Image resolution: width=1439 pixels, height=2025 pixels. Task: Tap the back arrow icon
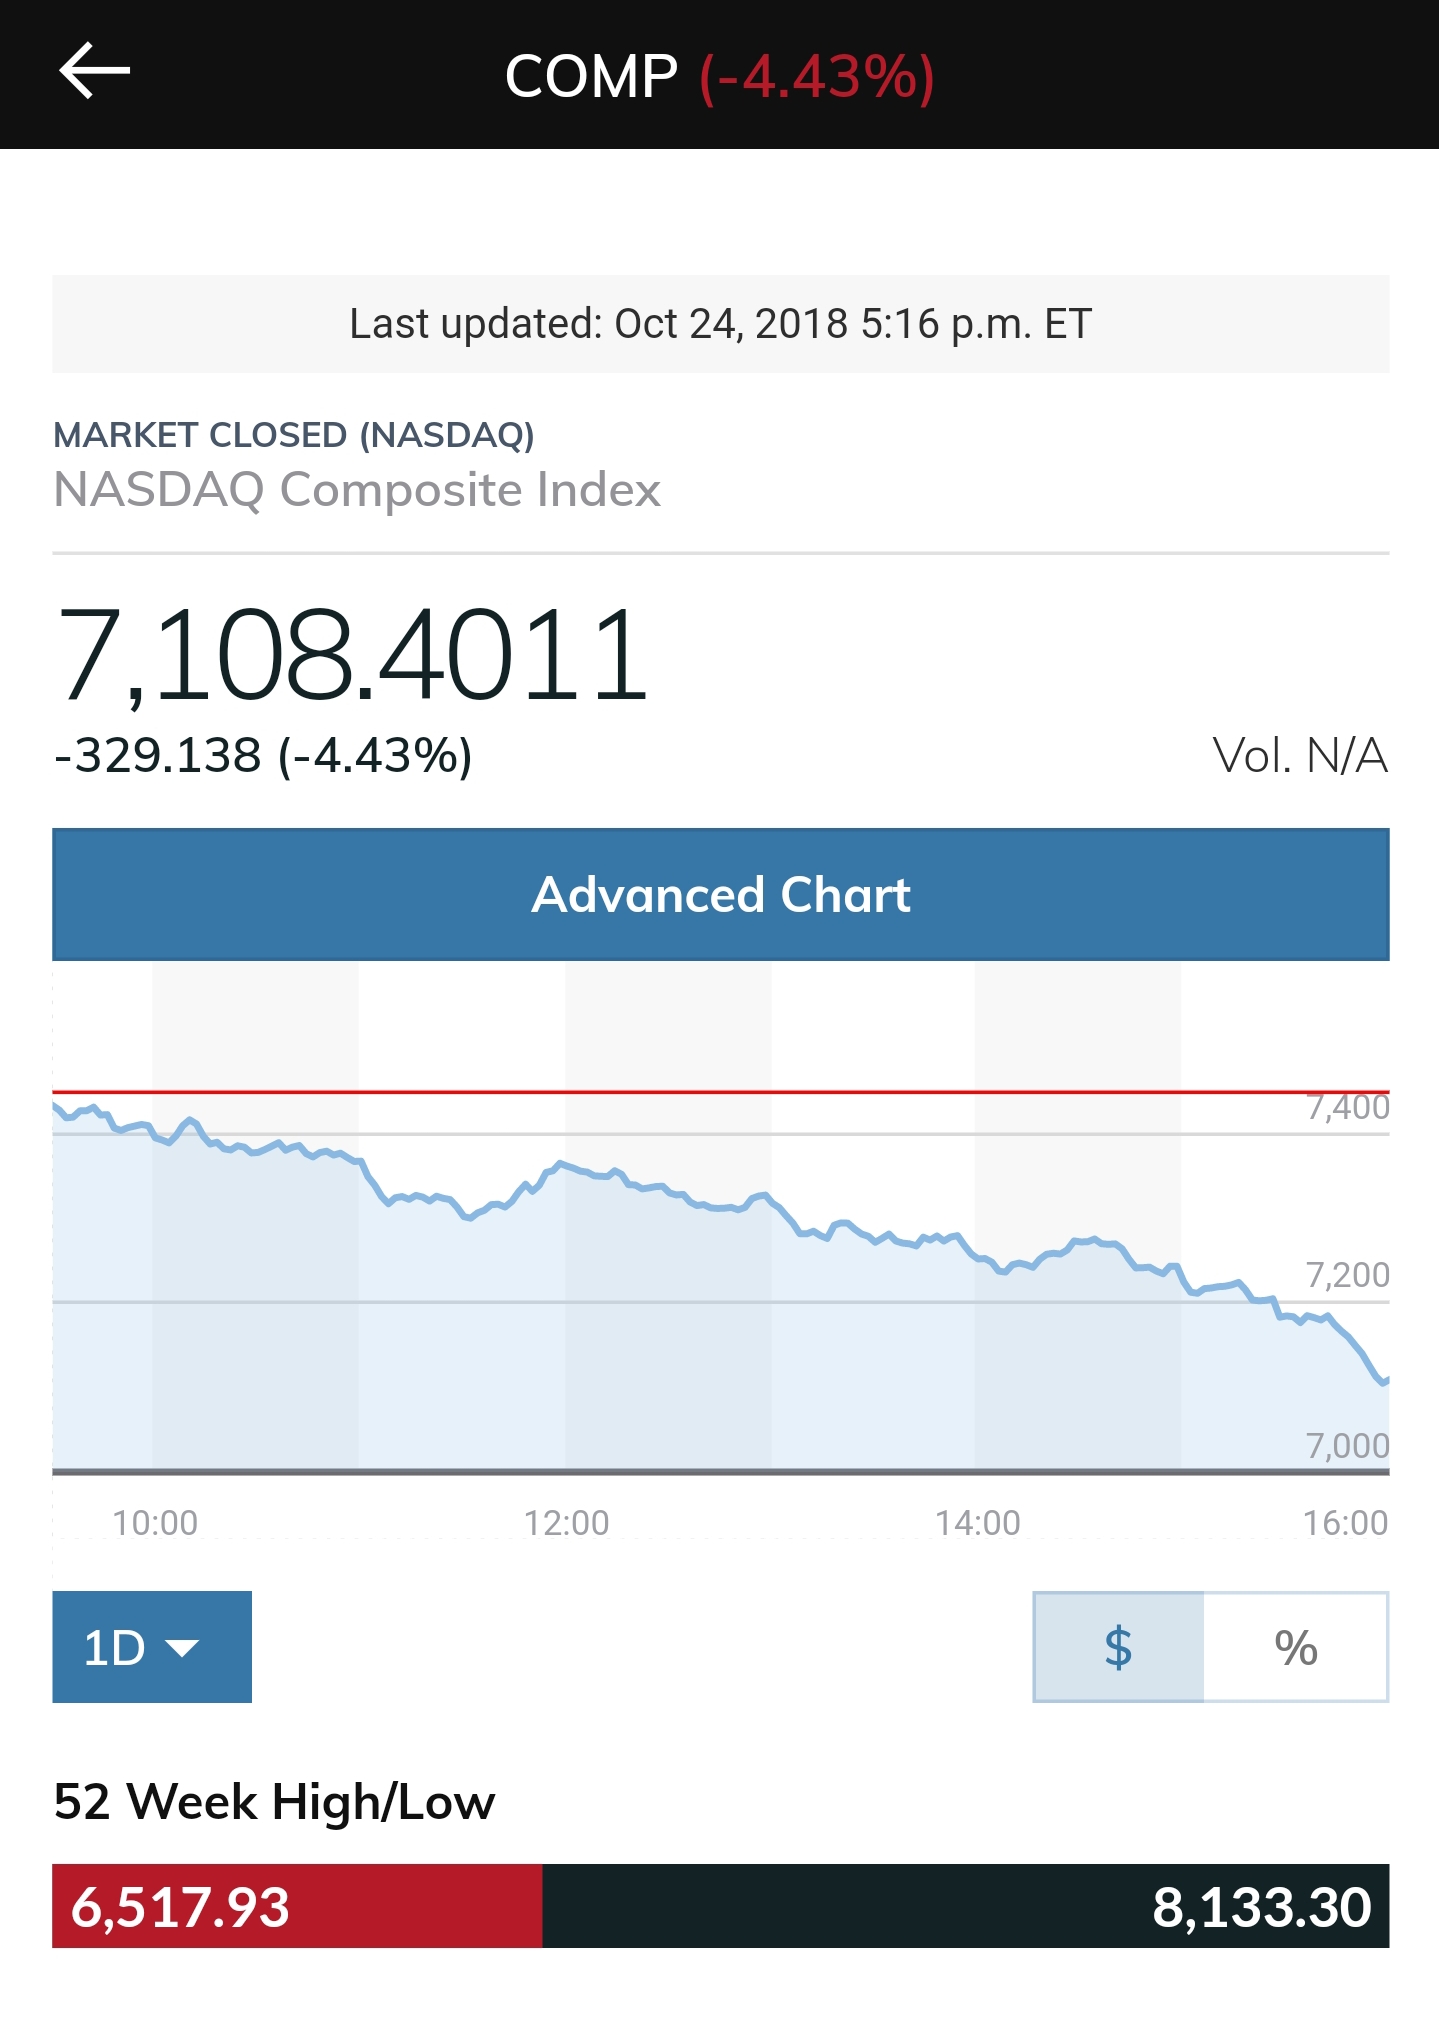[95, 72]
